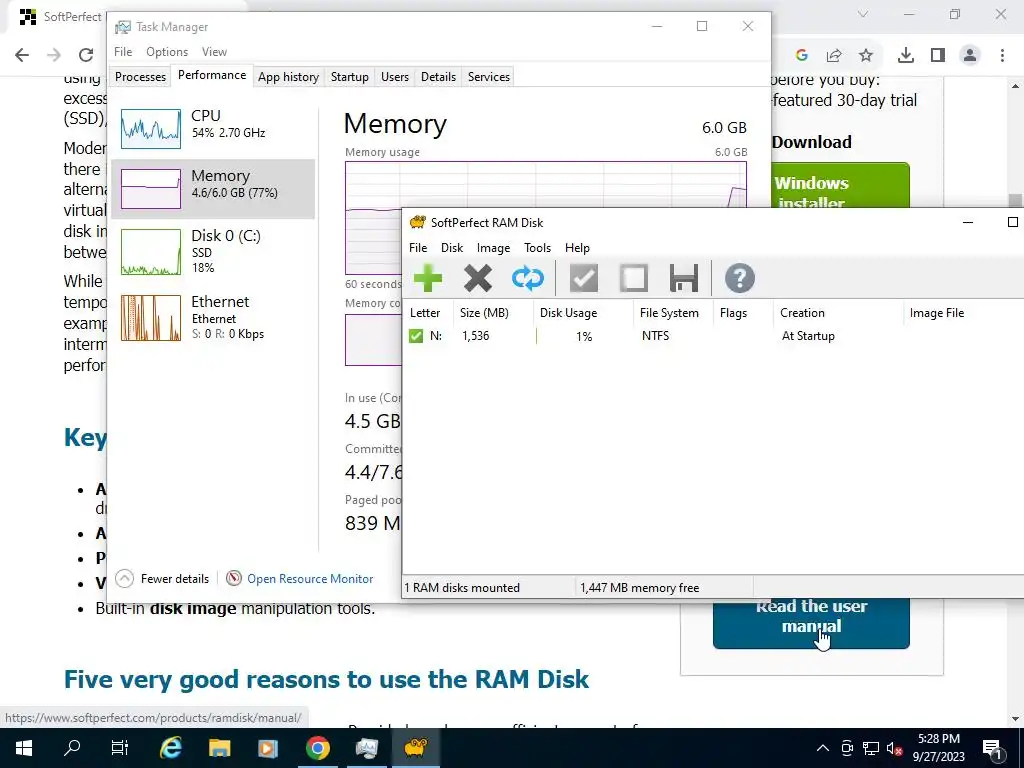Switch to Startup tab in Task Manager
The height and width of the screenshot is (768, 1024).
pos(349,76)
